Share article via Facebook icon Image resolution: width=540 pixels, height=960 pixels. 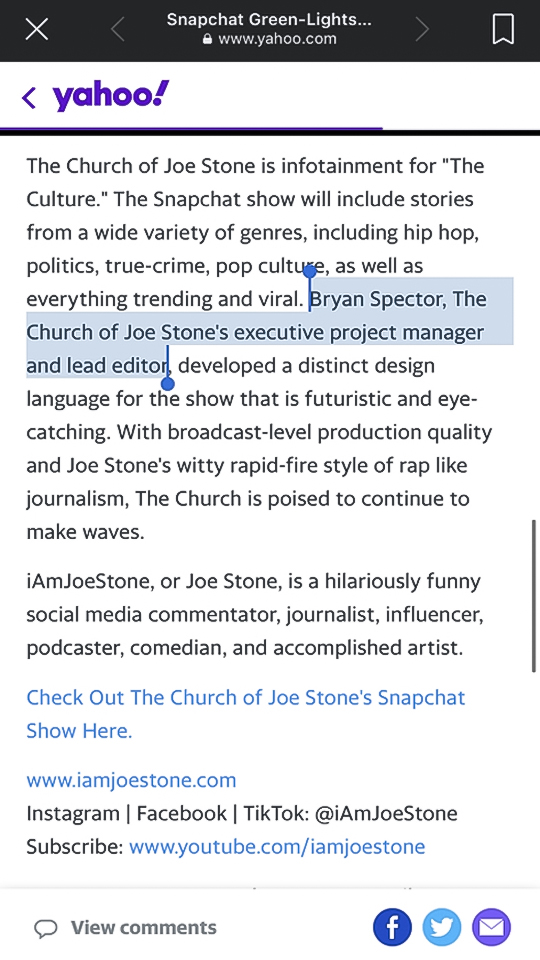(x=392, y=927)
